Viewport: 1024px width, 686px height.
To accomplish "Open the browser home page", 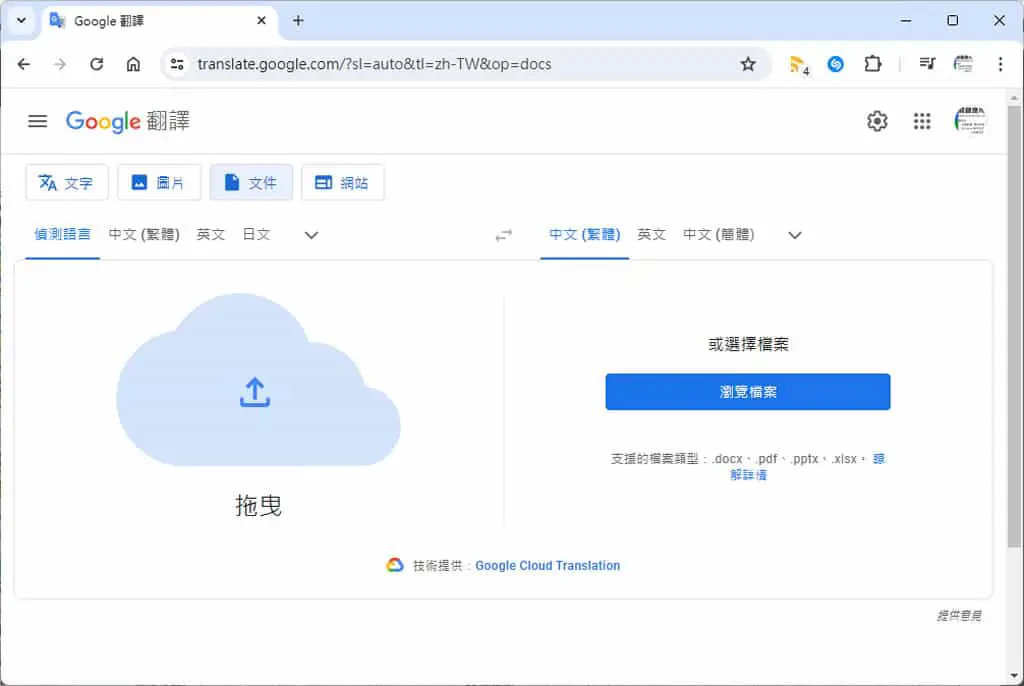I will pos(133,64).
